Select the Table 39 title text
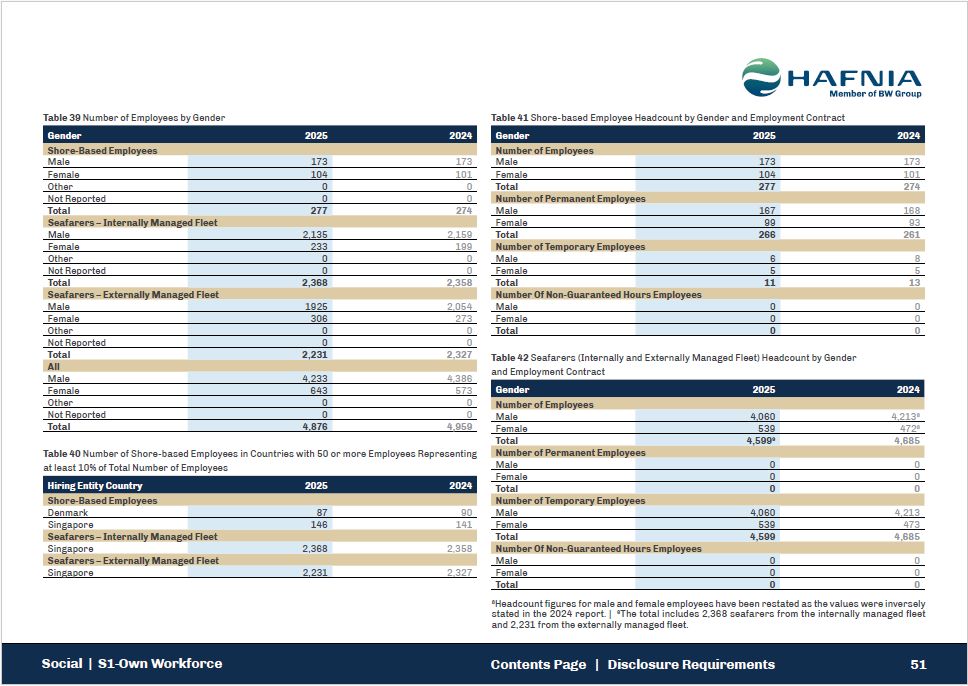968x686 pixels. [134, 118]
